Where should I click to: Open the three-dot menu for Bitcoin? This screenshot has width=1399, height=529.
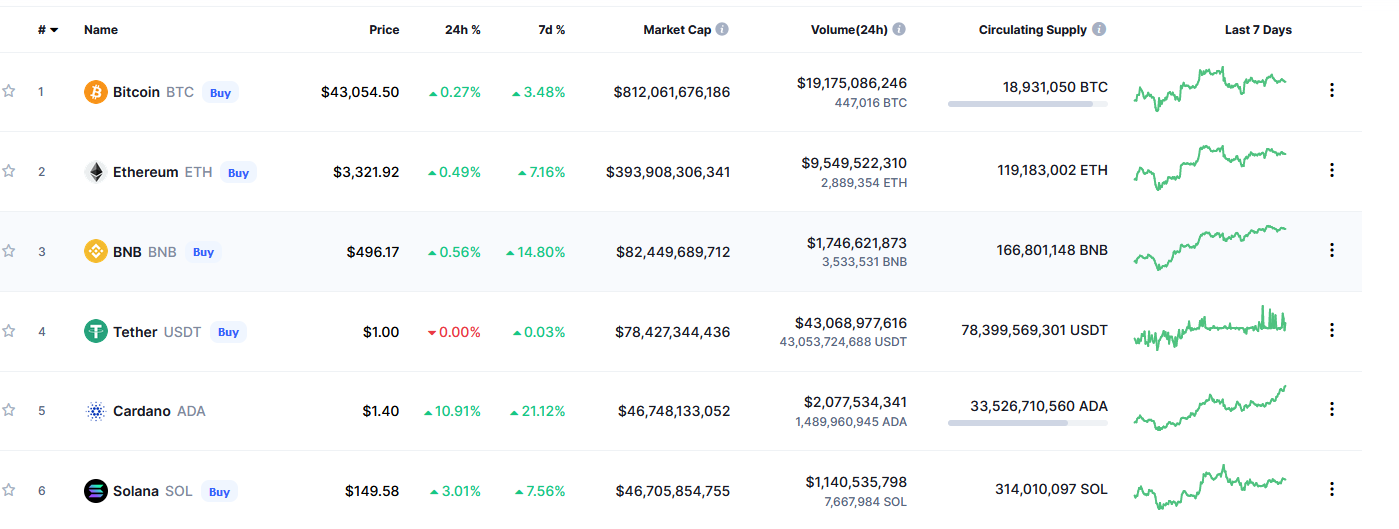pyautogui.click(x=1331, y=90)
